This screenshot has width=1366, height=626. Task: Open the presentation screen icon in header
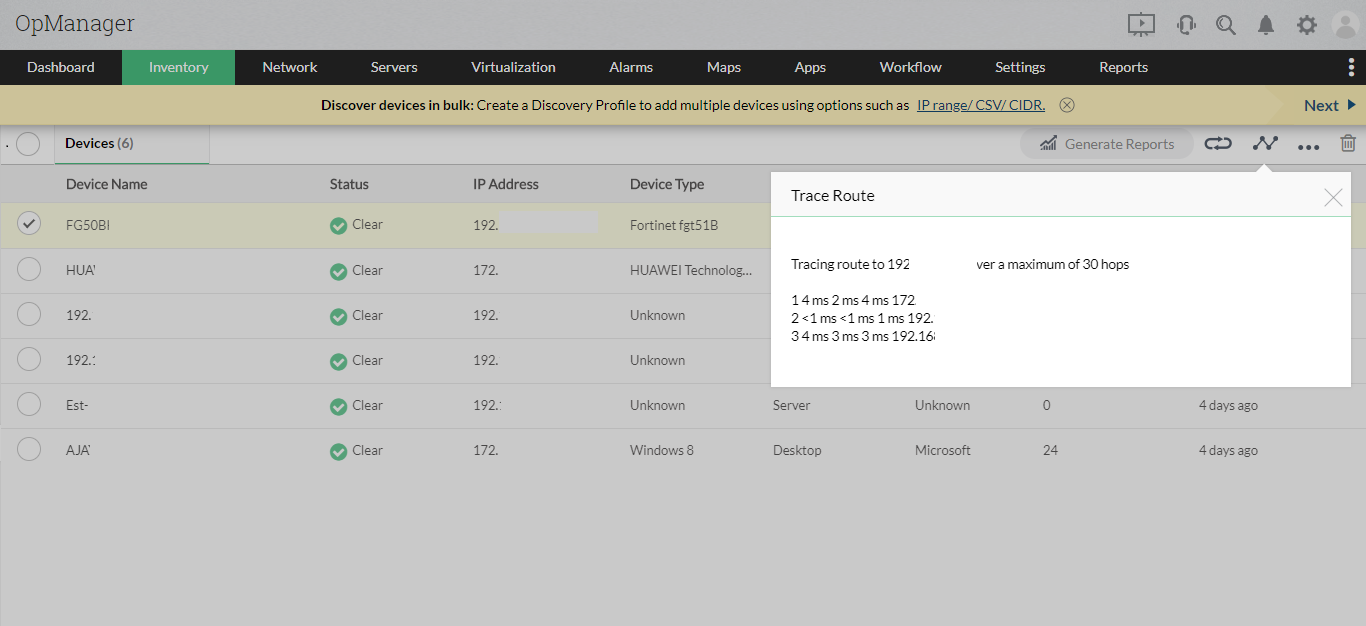tap(1141, 25)
